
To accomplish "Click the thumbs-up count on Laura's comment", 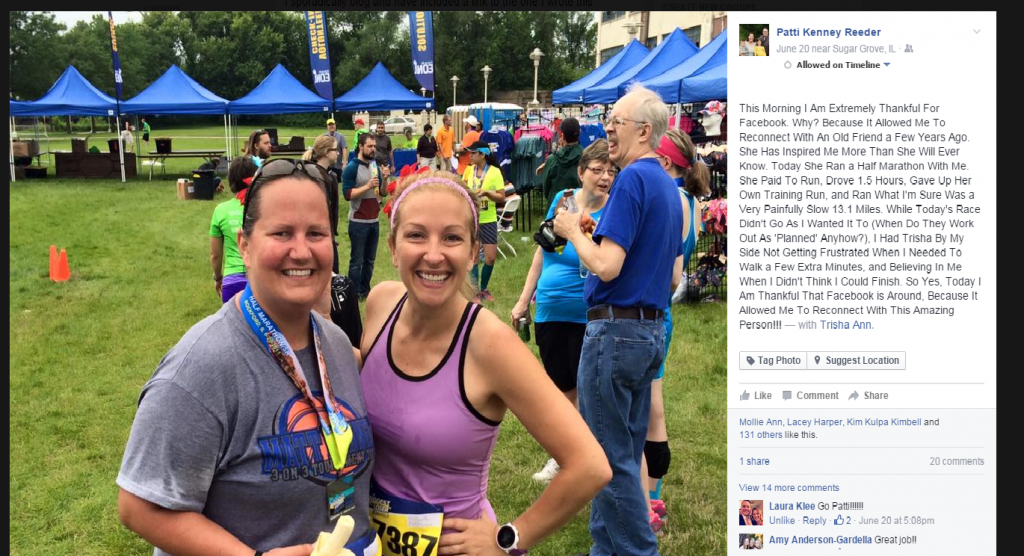I will coord(842,521).
